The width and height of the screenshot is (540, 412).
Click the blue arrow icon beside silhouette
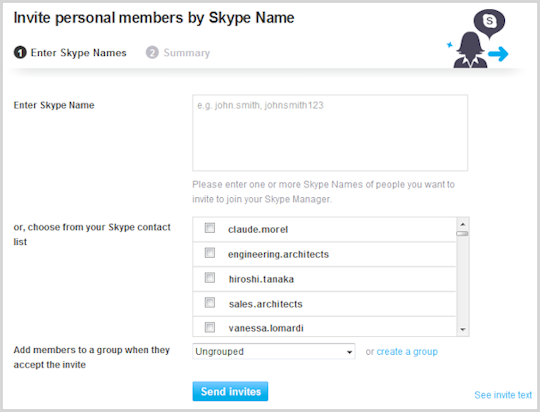499,54
